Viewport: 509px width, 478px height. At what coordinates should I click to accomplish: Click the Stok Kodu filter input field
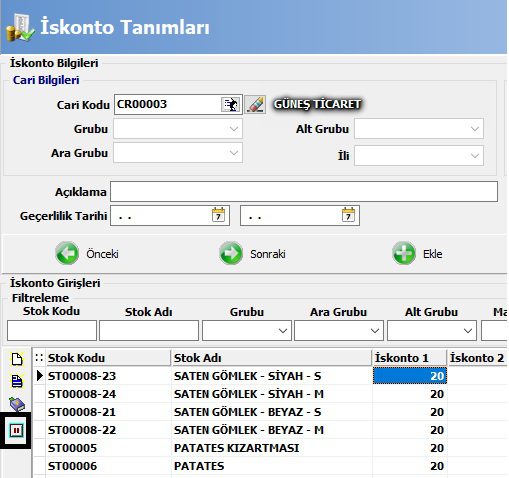[x=52, y=331]
